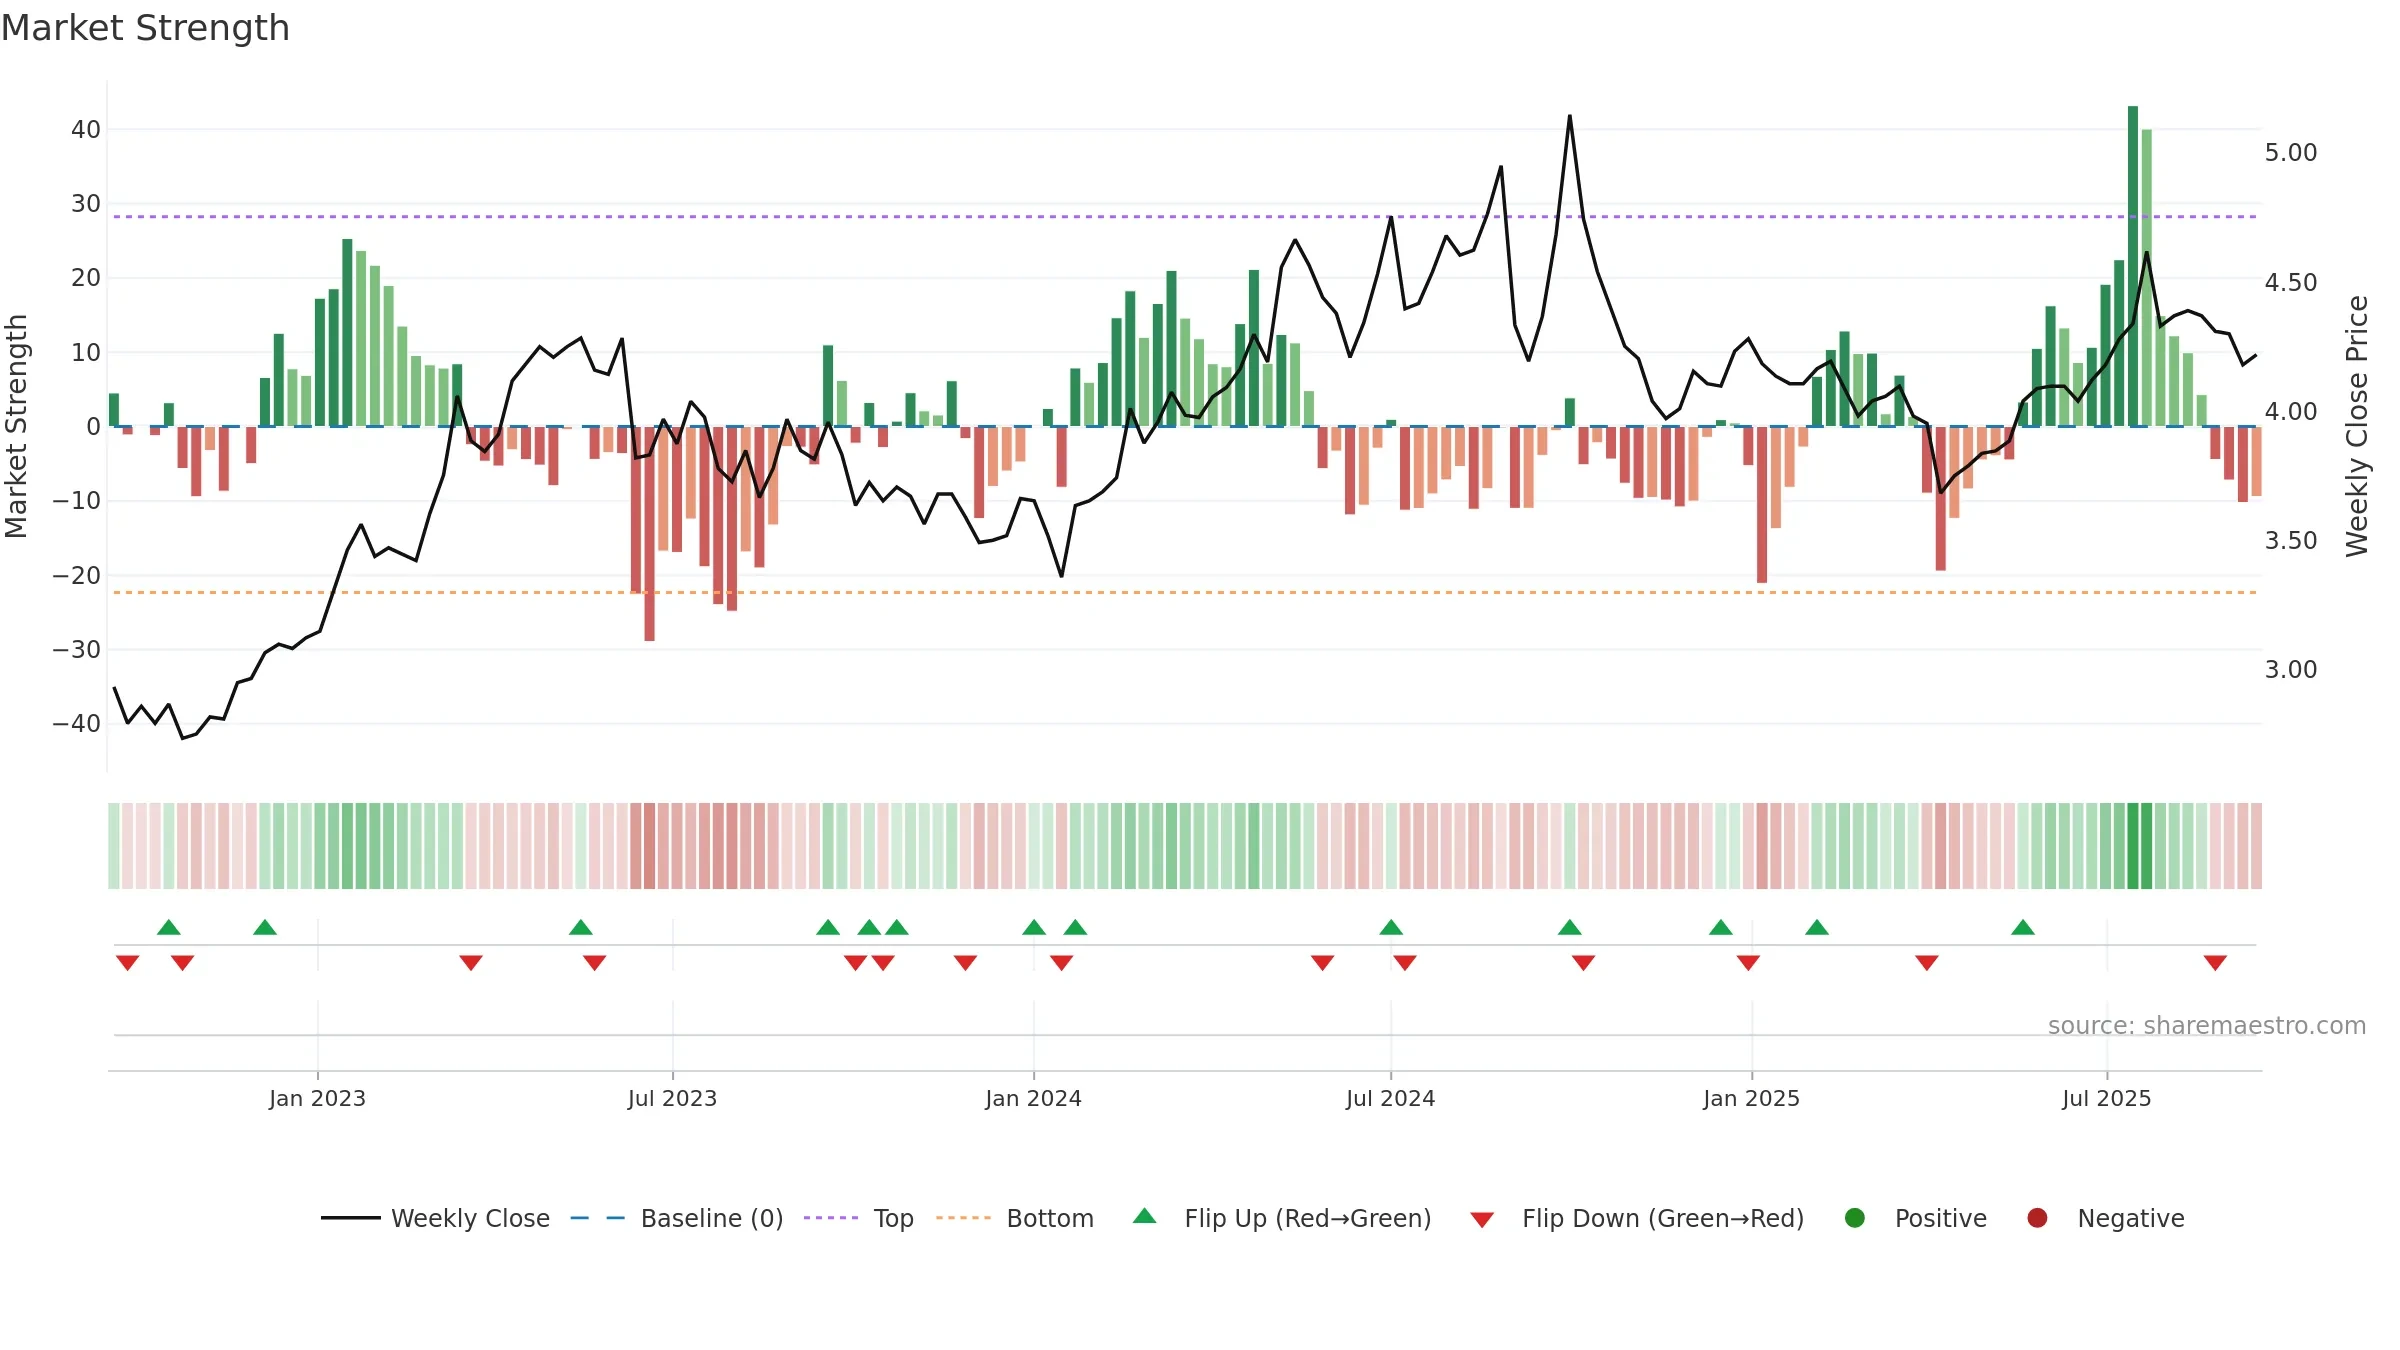Click the Jan 2023 x-axis label
The height and width of the screenshot is (1350, 2400).
317,1098
